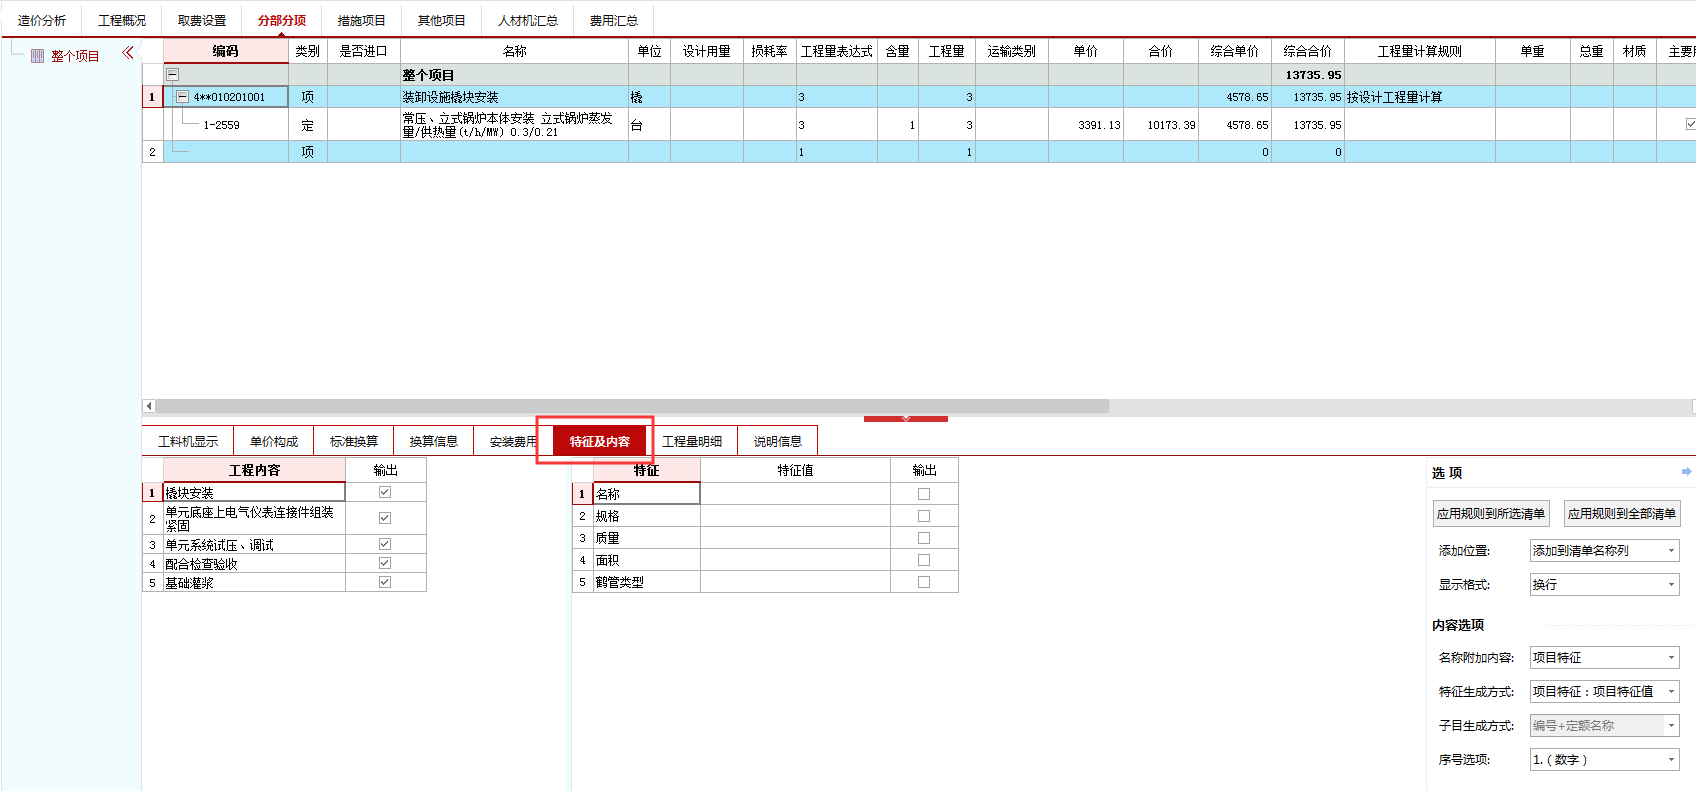Click the blue arrow next to 选项
Screen dimensions: 1696x791
(x=1686, y=471)
